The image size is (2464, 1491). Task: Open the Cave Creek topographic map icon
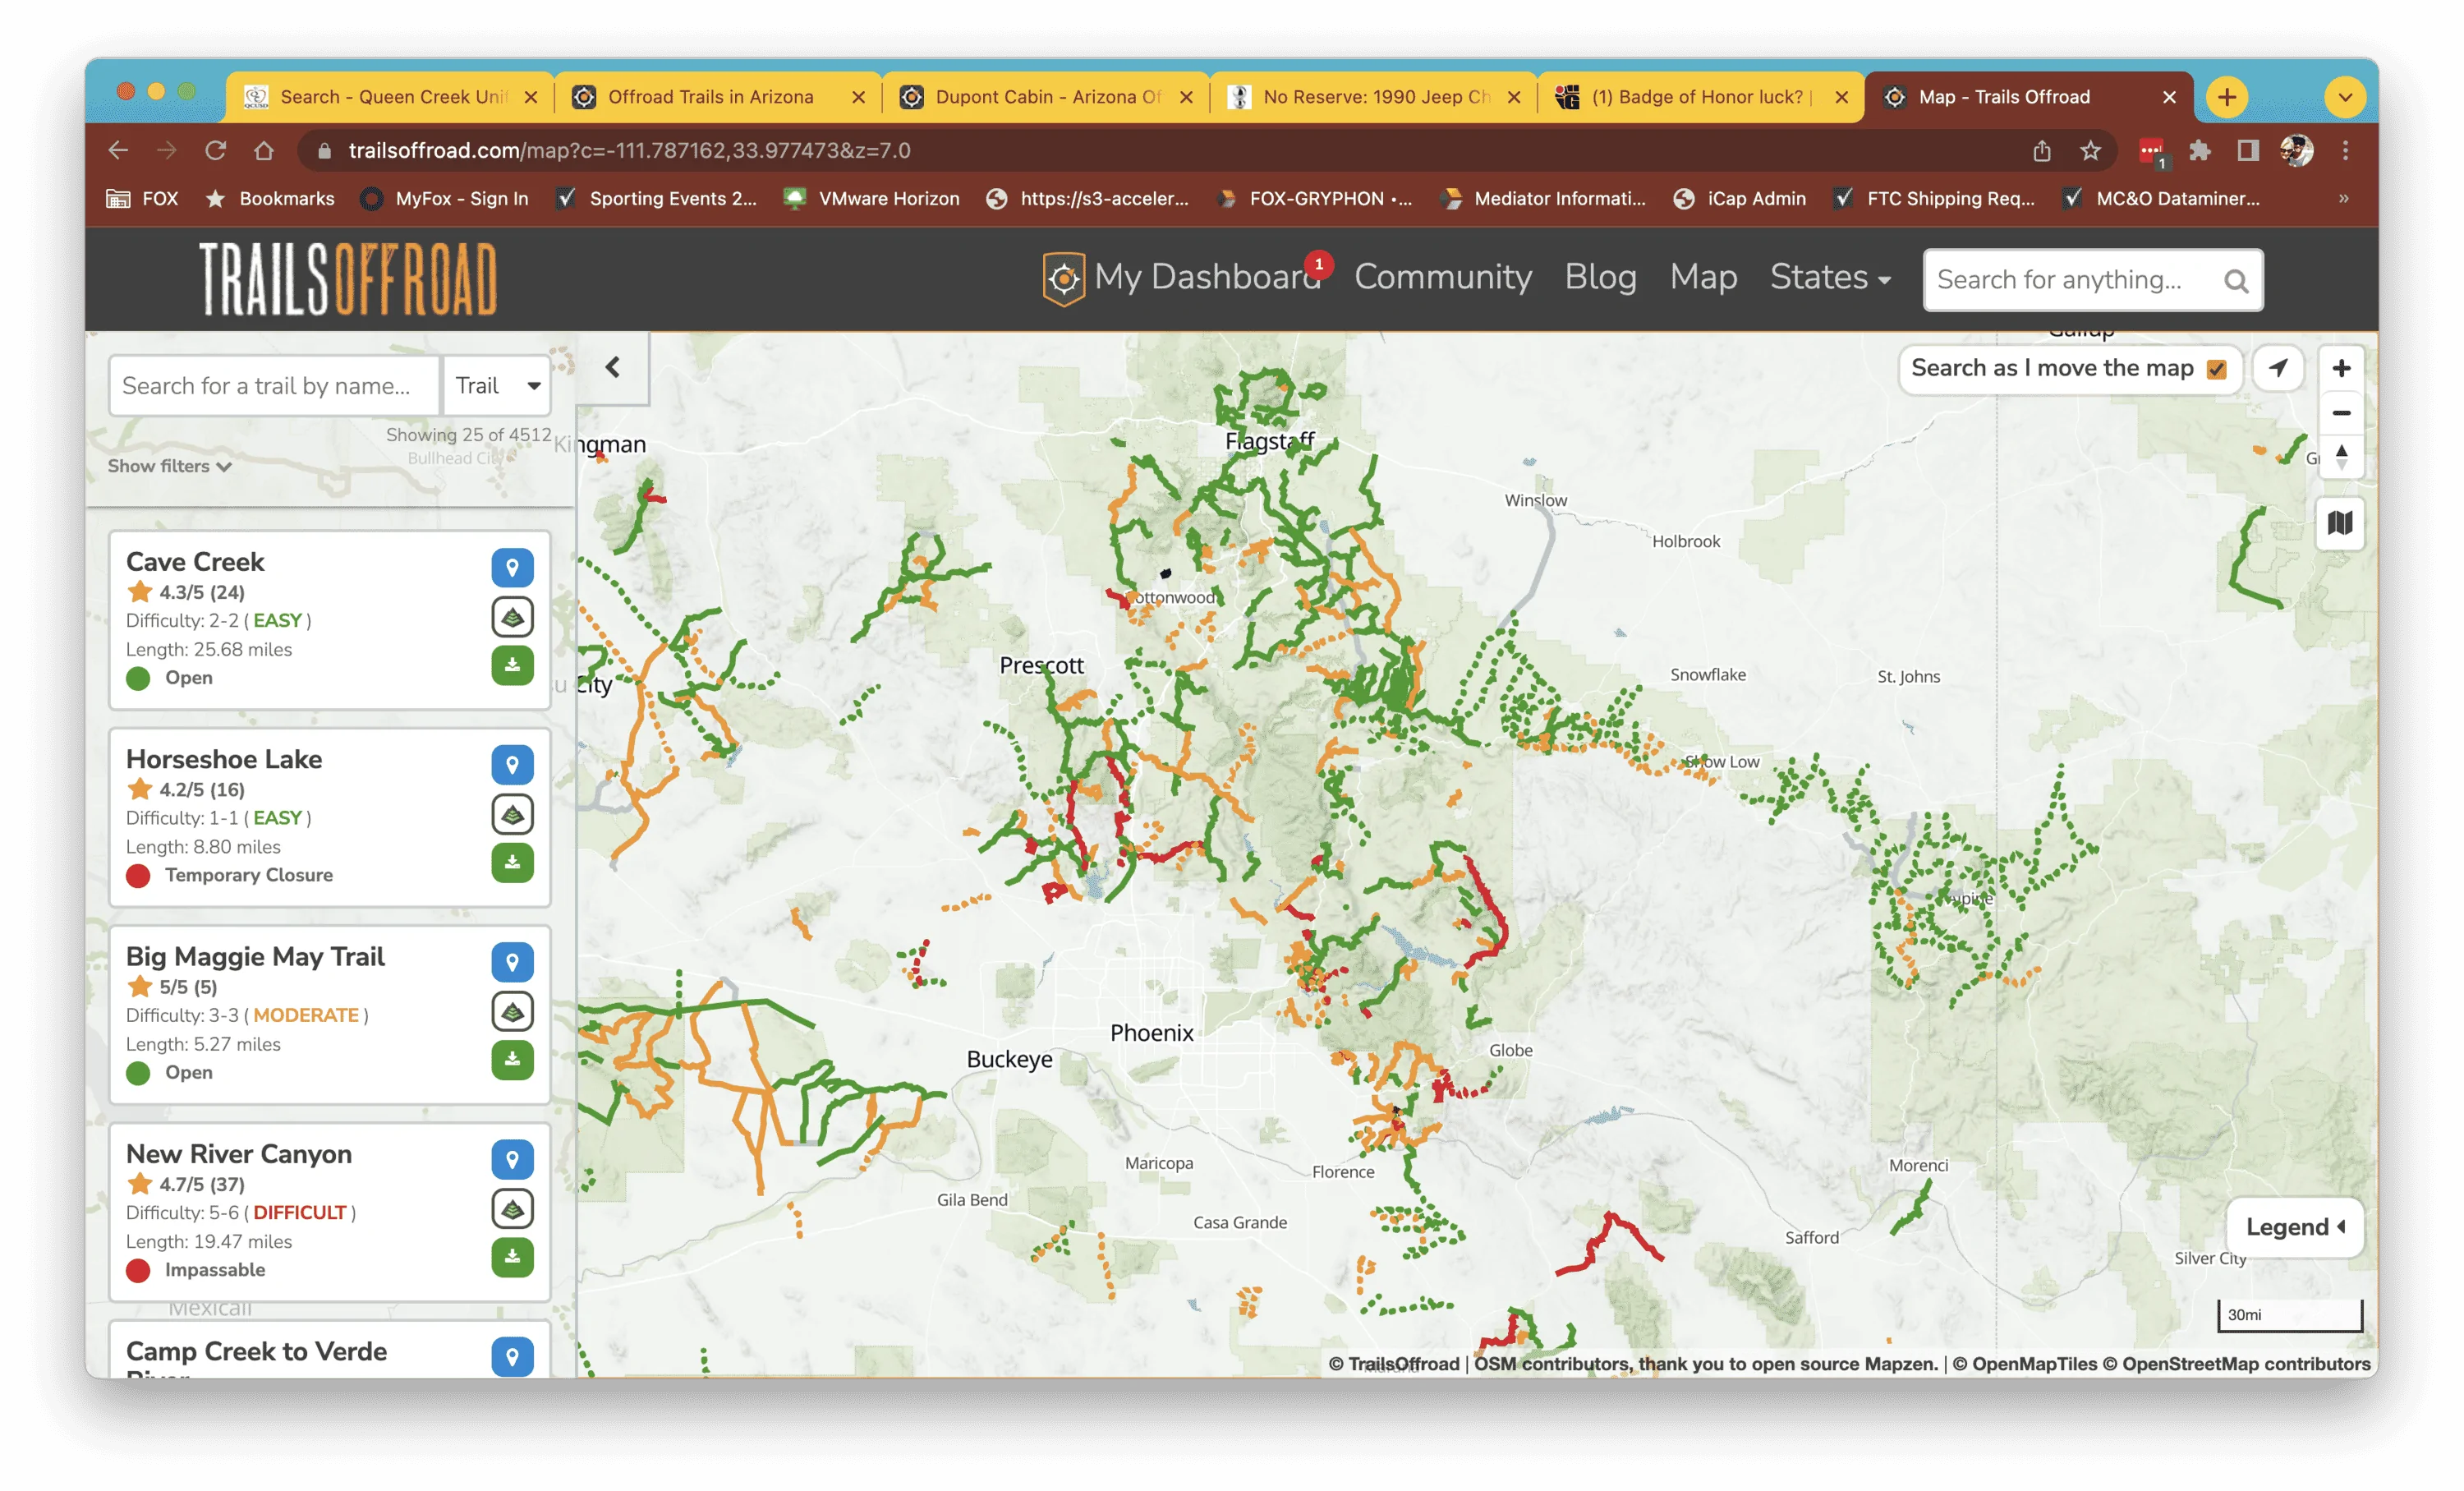coord(512,617)
